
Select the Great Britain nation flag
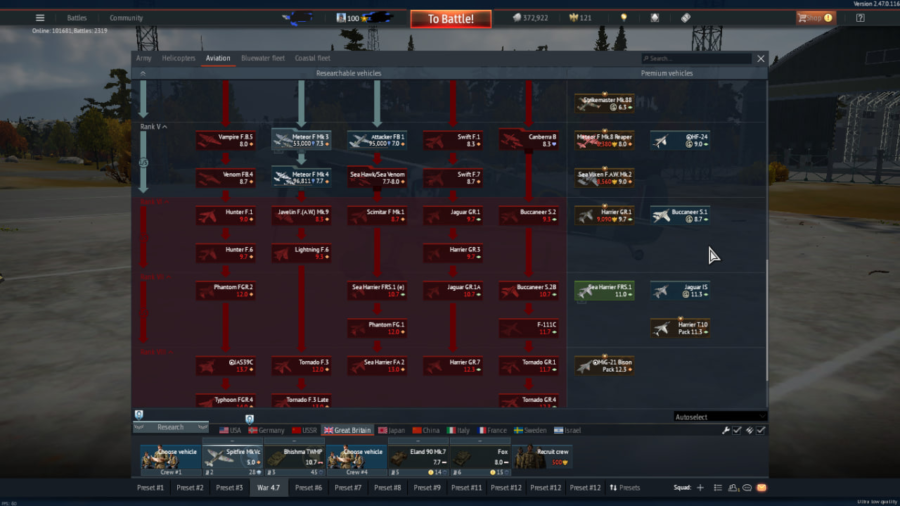[348, 430]
